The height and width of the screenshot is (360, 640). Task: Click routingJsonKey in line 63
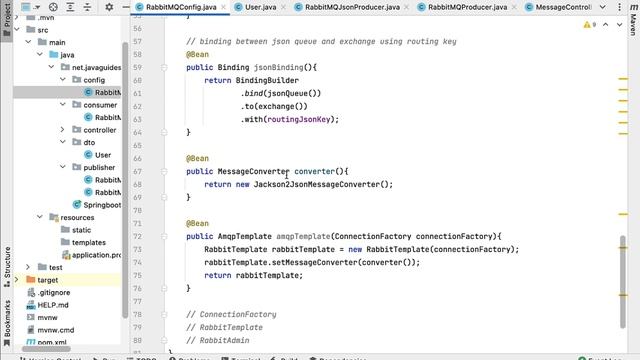[x=299, y=119]
